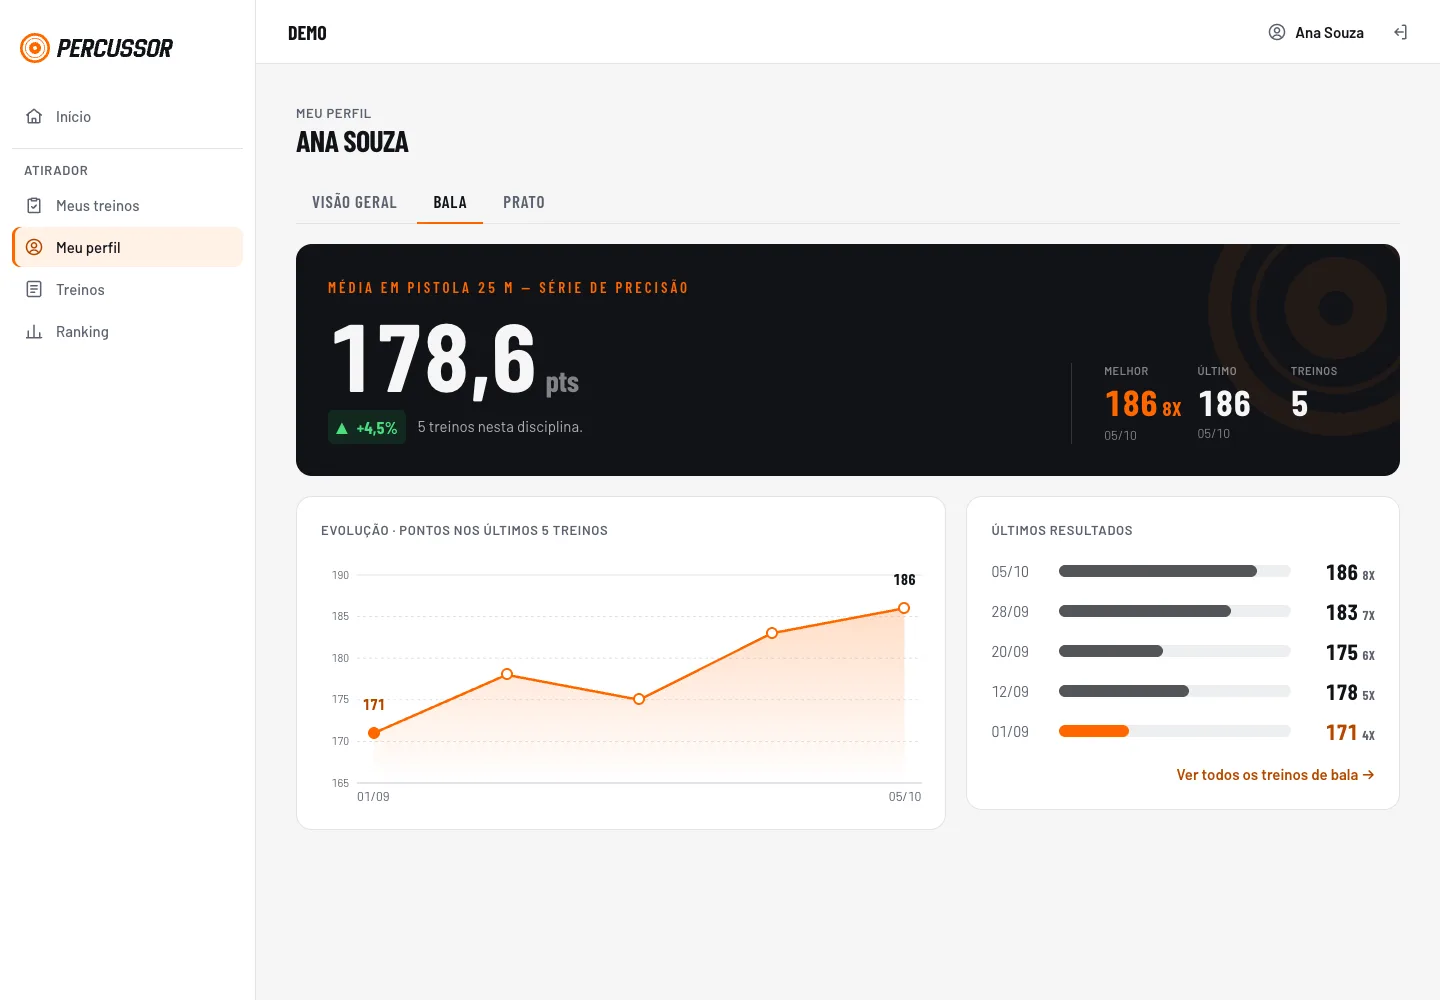Click the bar chart icon beside Ranking
1440x1000 pixels.
pyautogui.click(x=34, y=332)
